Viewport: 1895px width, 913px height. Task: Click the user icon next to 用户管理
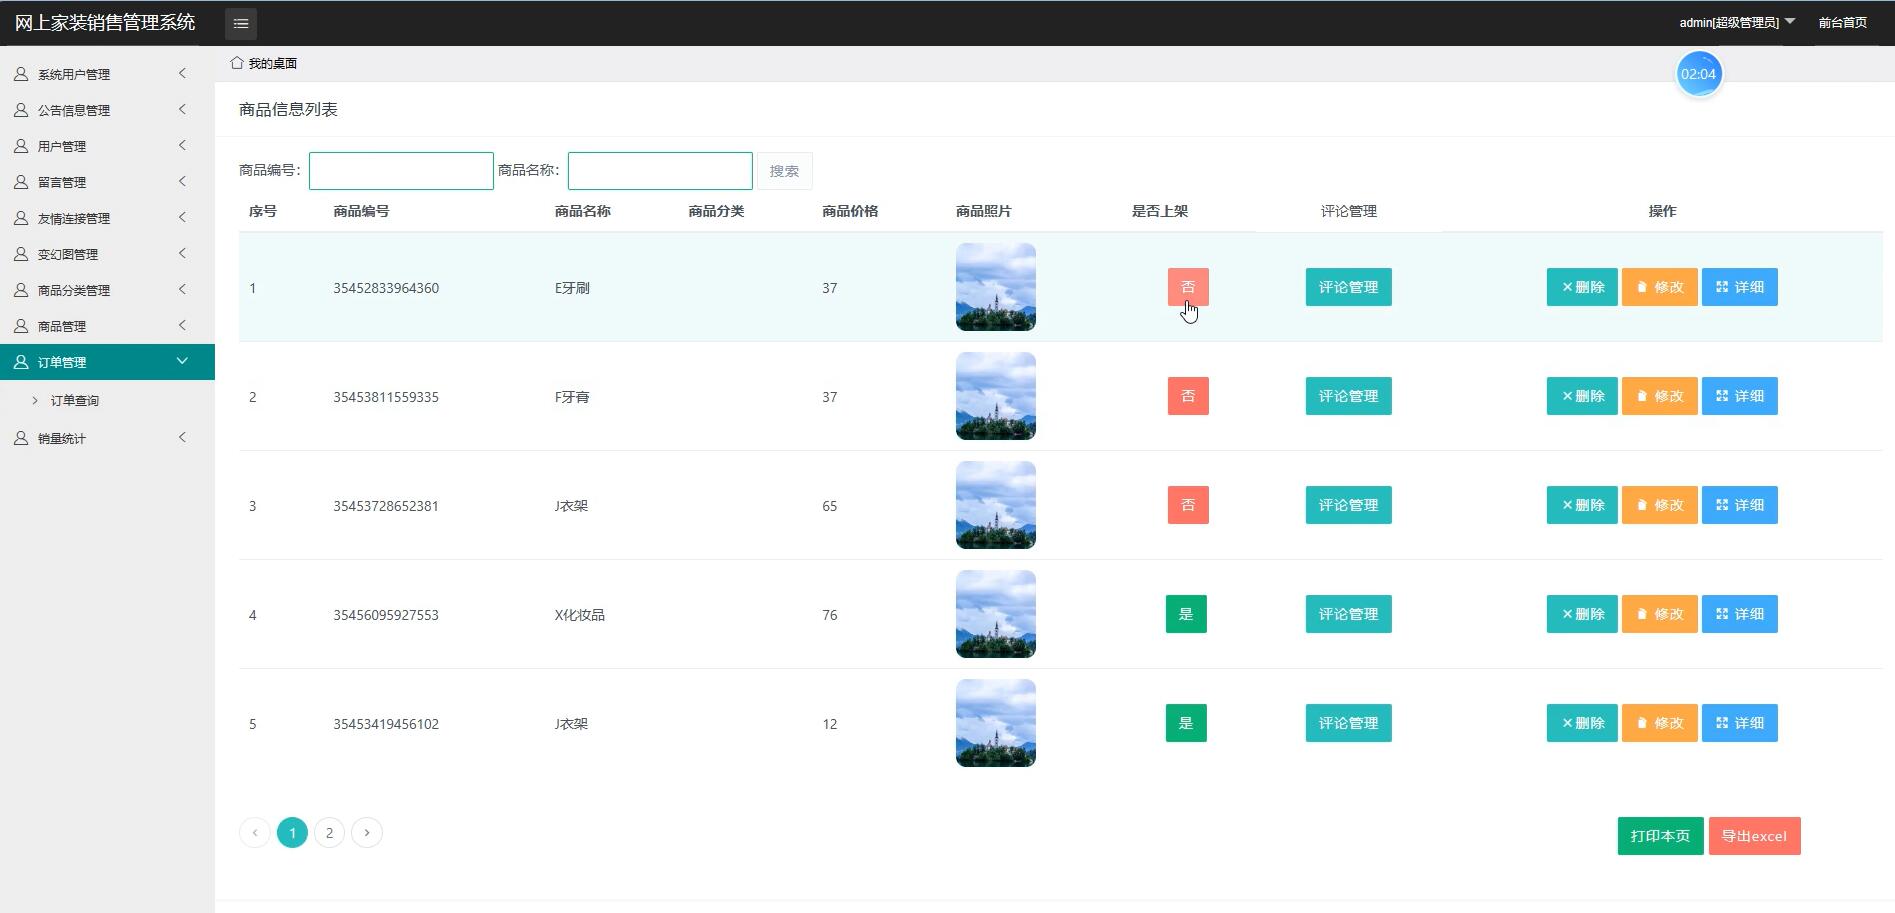tap(21, 146)
